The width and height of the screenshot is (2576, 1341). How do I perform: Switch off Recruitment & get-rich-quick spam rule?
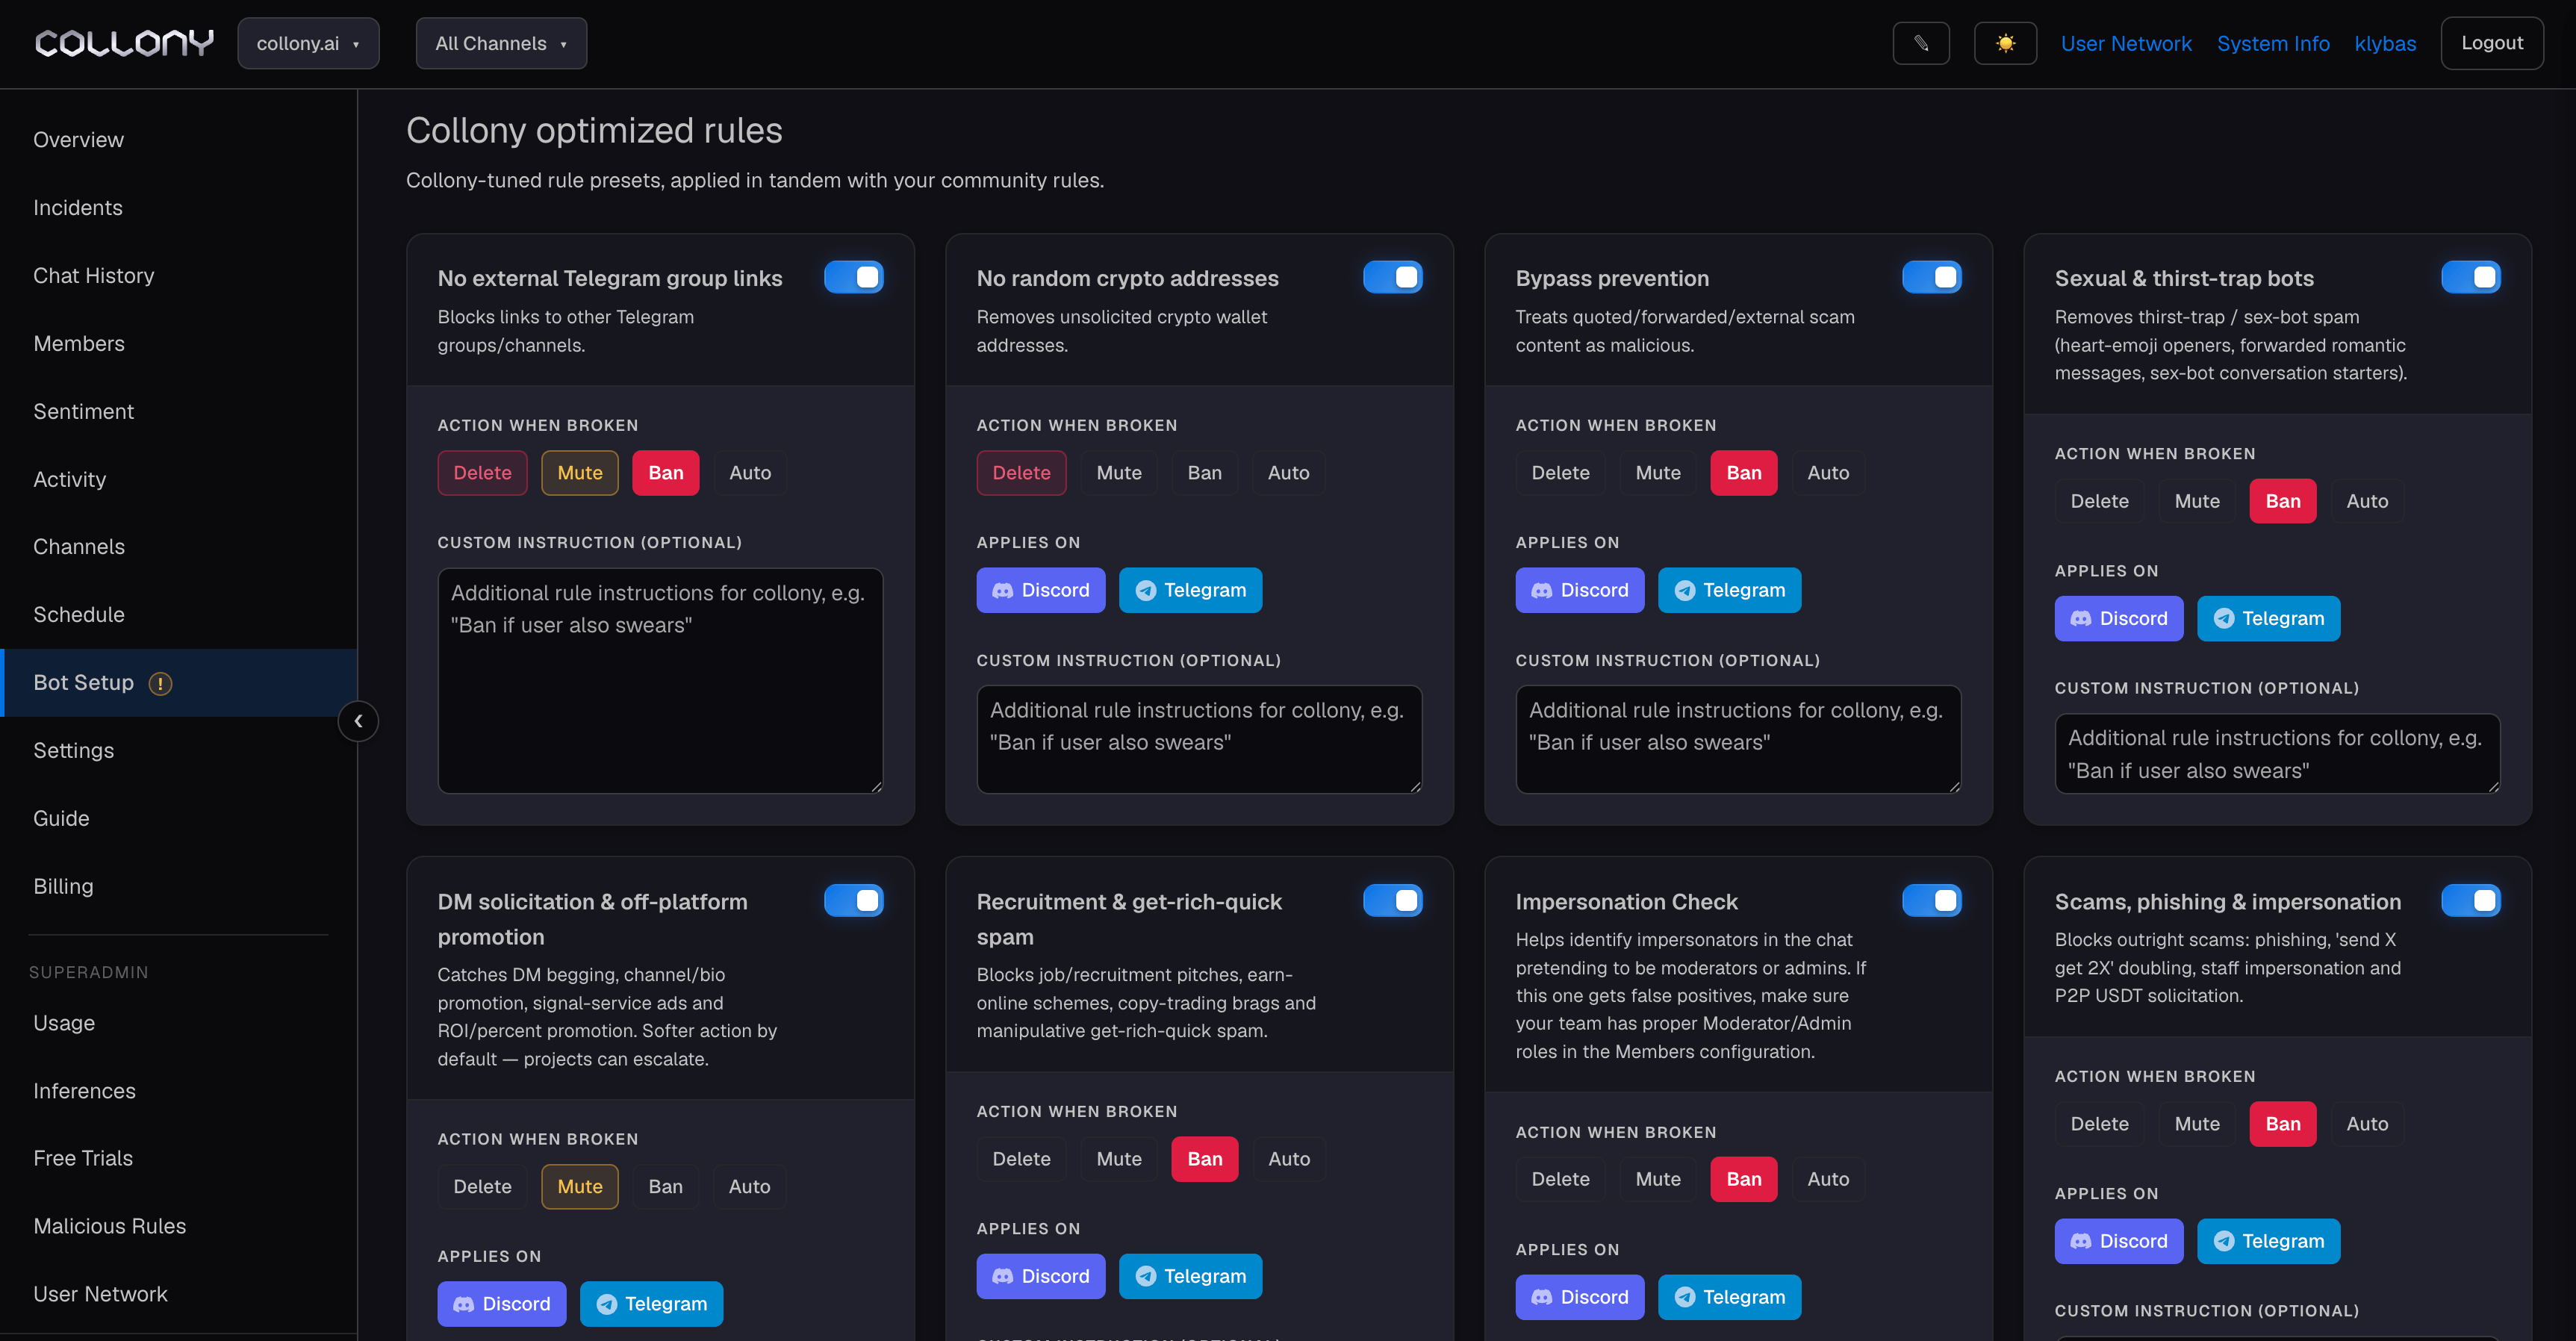pos(1393,900)
